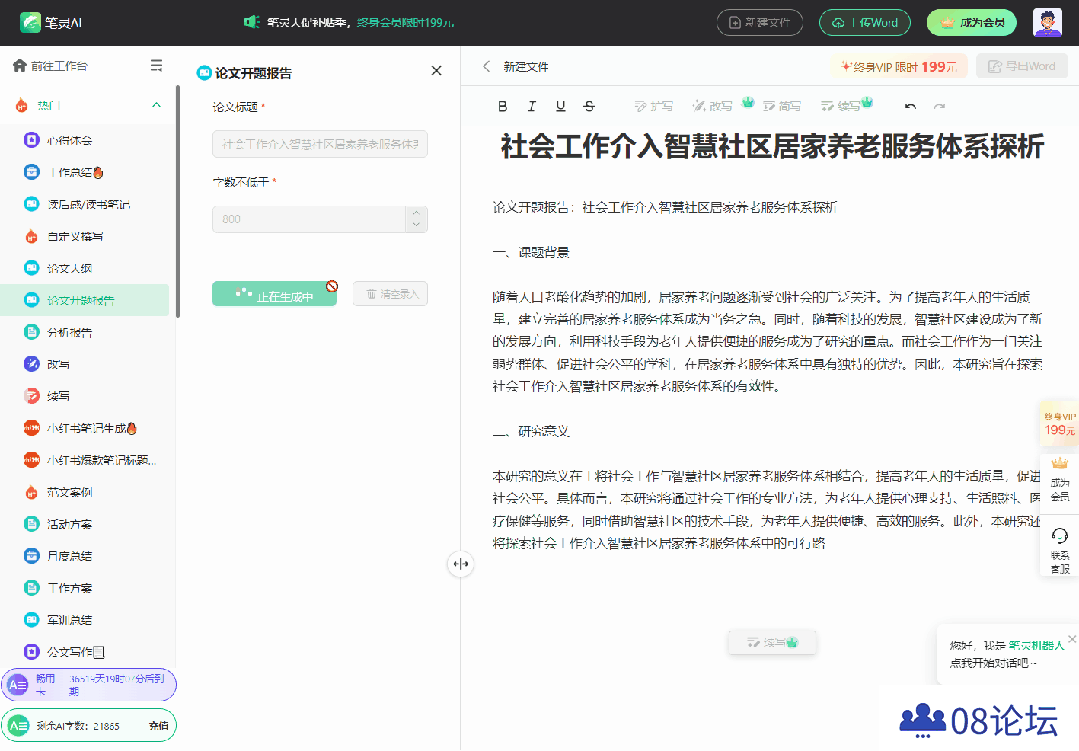Viewport: 1079px width, 751px height.
Task: Click 笔灵机器人 link in chat popup
Action: pos(1036,645)
